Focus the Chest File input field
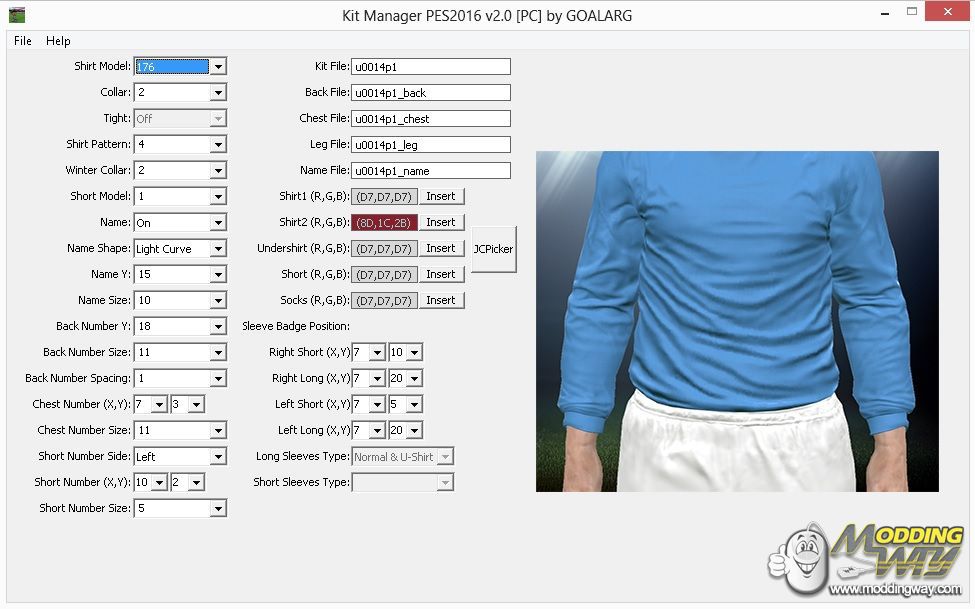Viewport: 975px width, 609px height. point(430,119)
